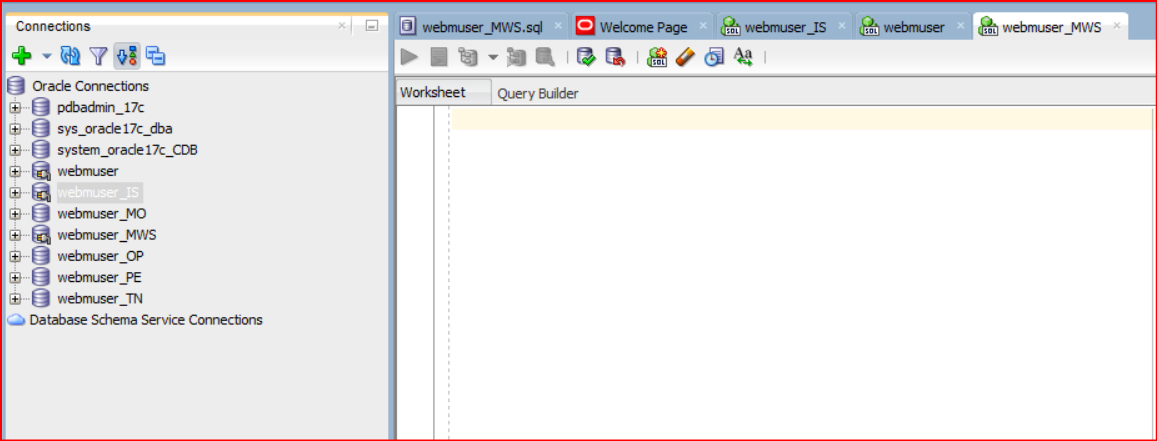Select the webmuser_MWS worksheet tab
1157x441 pixels.
(1052, 28)
